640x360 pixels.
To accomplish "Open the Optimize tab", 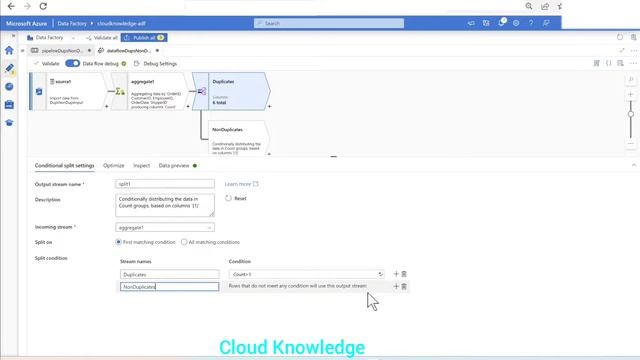I will pos(113,165).
